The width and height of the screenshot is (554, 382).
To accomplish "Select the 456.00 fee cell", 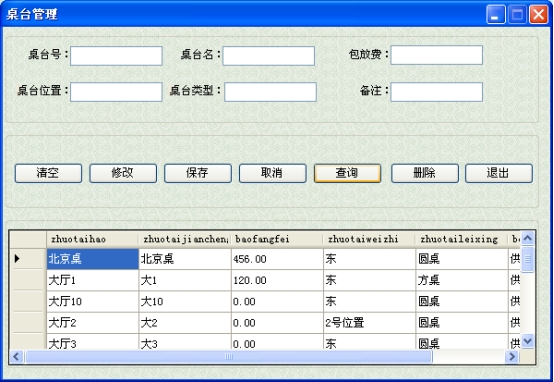I will [277, 259].
